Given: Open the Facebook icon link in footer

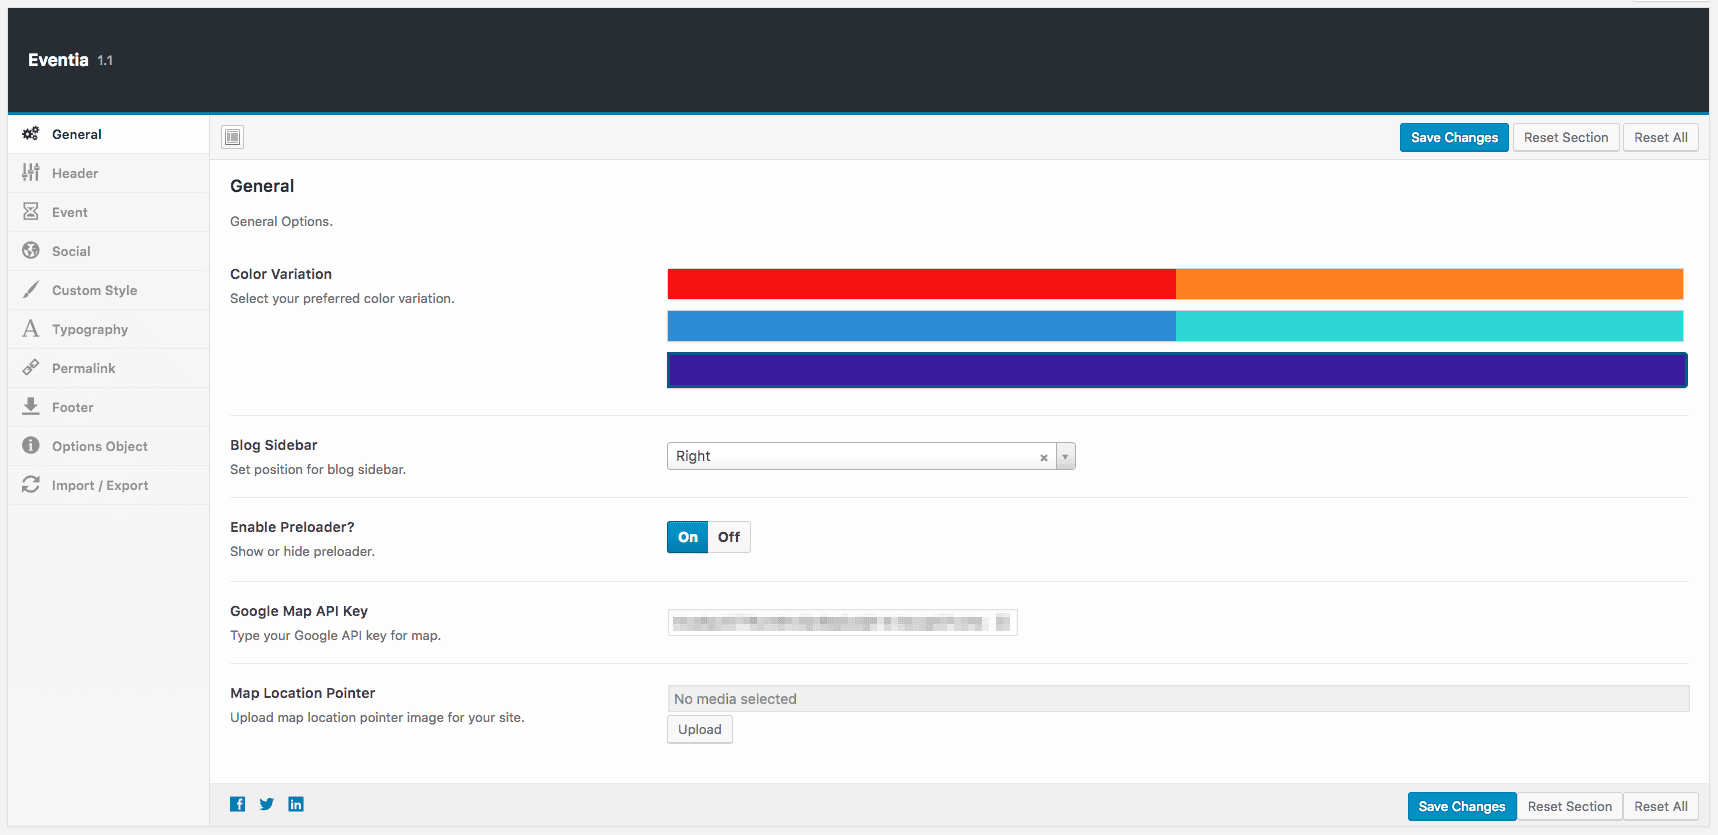Looking at the screenshot, I should pos(237,804).
